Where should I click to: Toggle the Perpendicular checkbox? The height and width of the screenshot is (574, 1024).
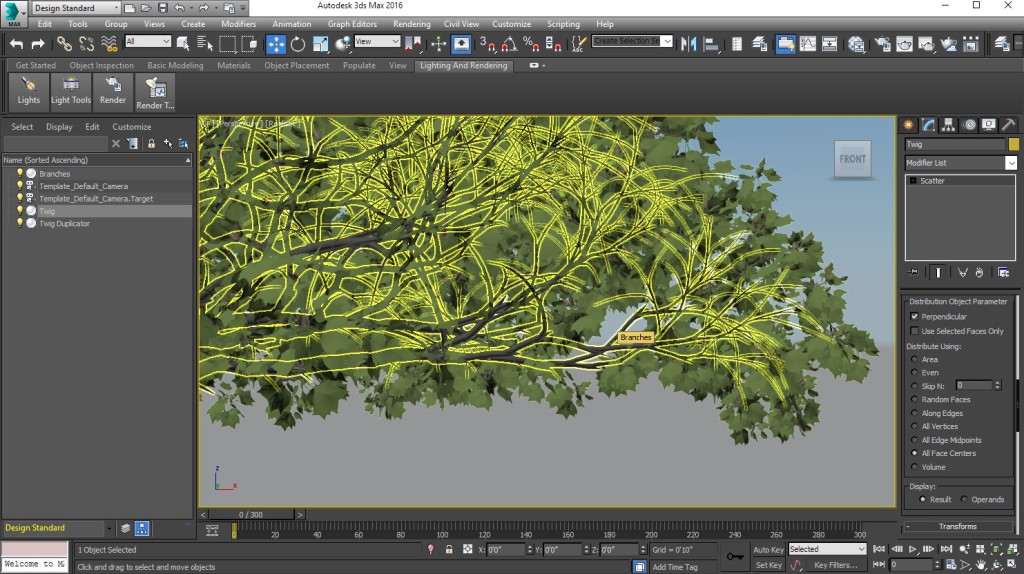914,316
